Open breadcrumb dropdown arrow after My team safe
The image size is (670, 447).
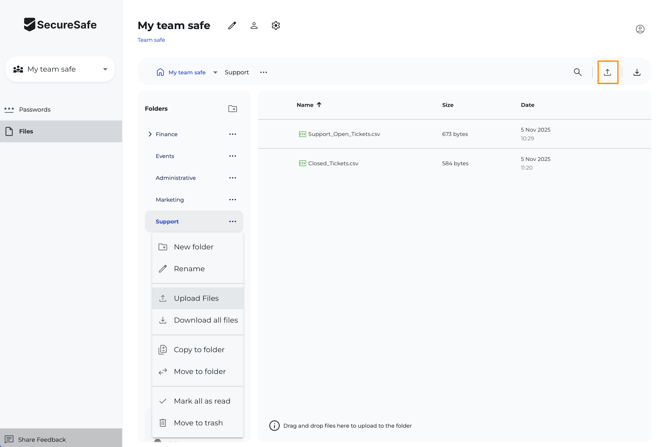[215, 72]
